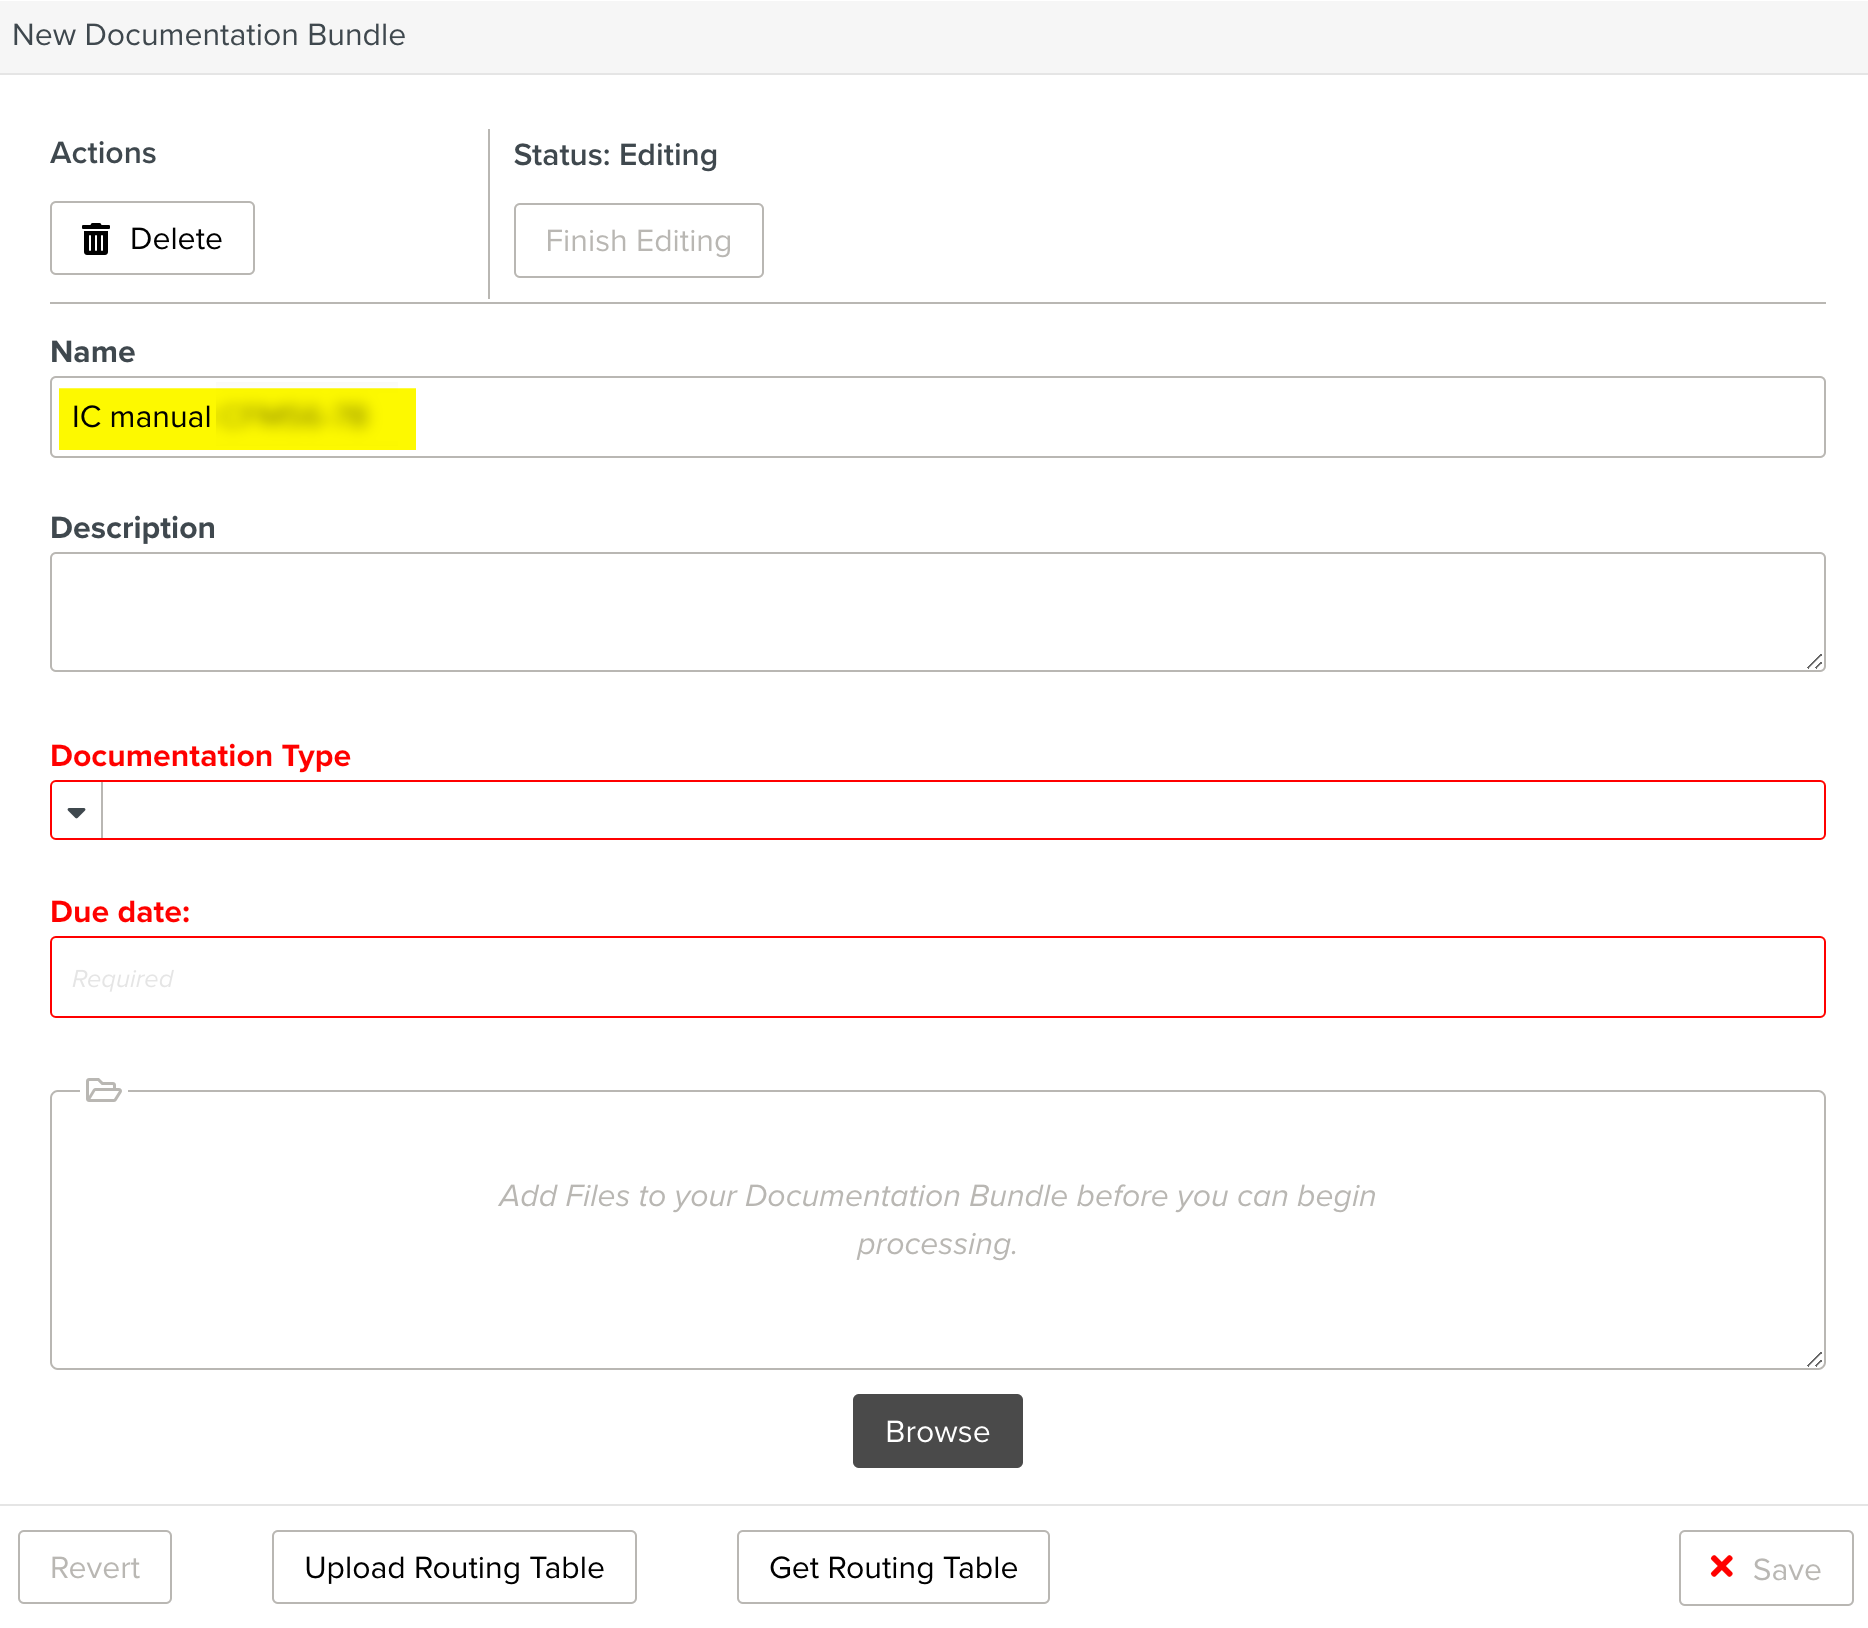Click the open folder icon above files box
1868x1628 pixels.
[x=103, y=1090]
